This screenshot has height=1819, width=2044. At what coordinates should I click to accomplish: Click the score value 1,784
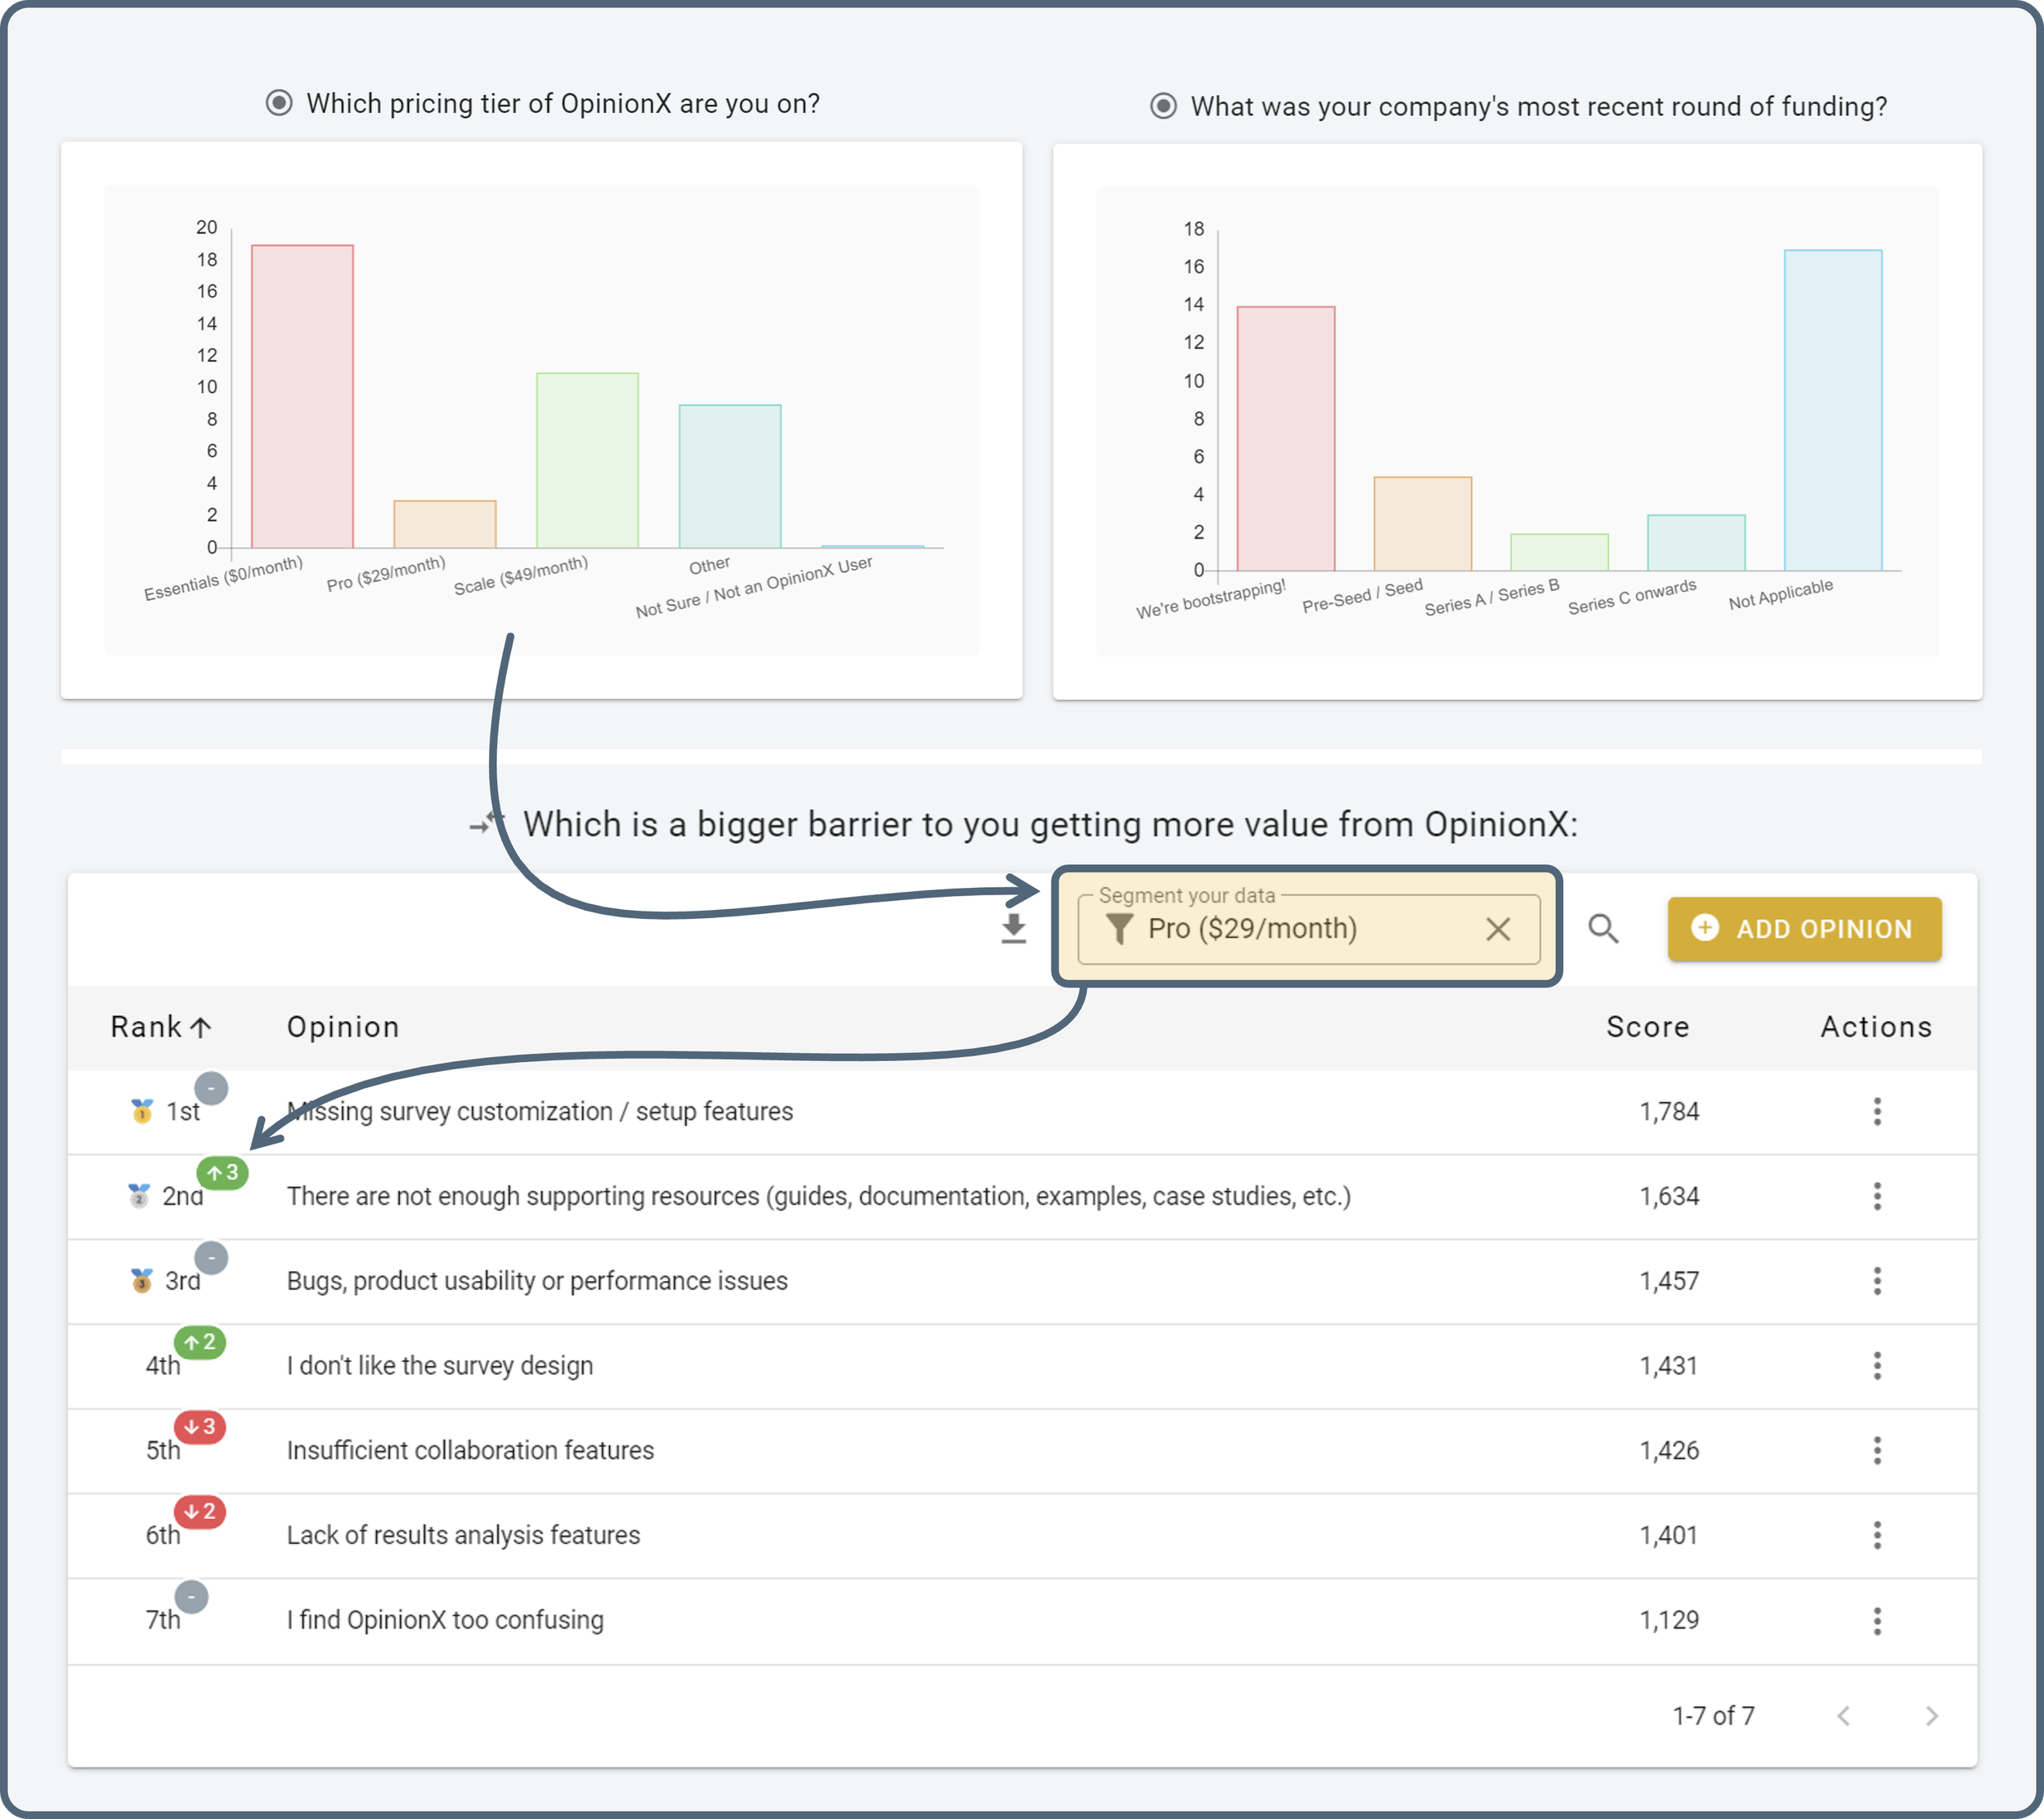(x=1669, y=1111)
